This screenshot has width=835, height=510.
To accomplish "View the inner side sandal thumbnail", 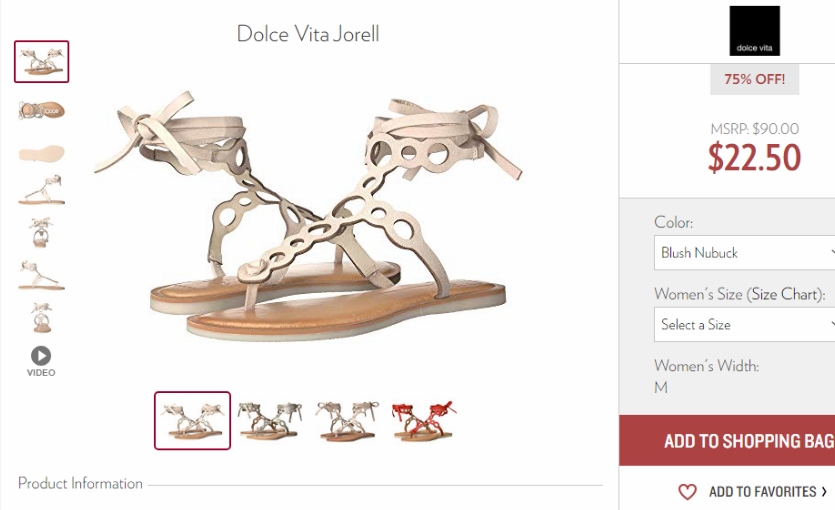I will [x=42, y=275].
